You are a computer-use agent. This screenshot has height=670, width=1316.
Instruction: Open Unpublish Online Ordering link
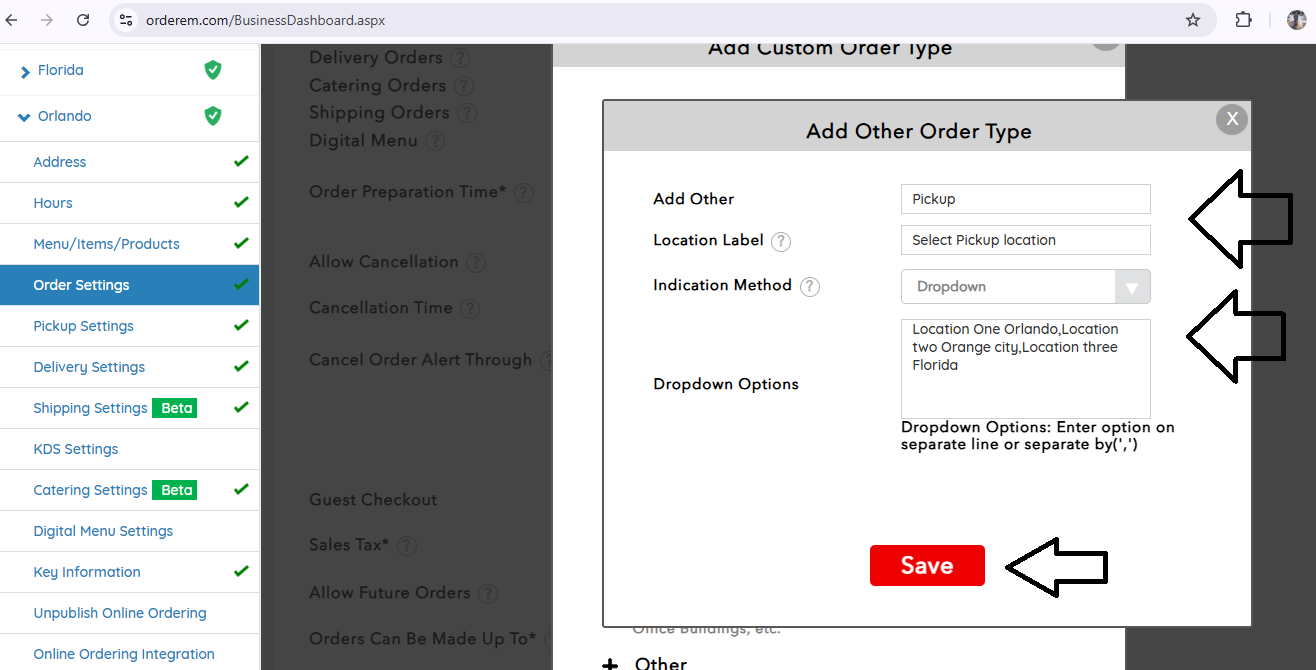click(x=120, y=613)
